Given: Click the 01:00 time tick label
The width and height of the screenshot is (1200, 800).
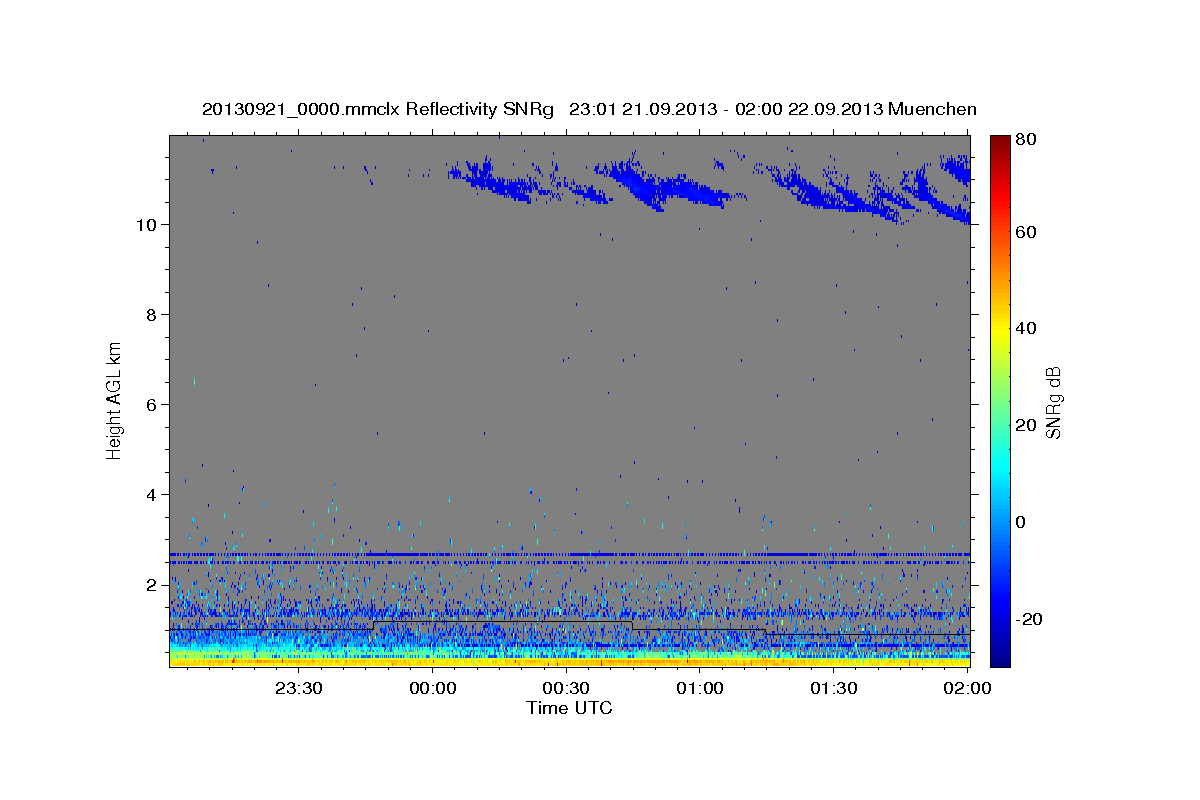Looking at the screenshot, I should (x=700, y=688).
